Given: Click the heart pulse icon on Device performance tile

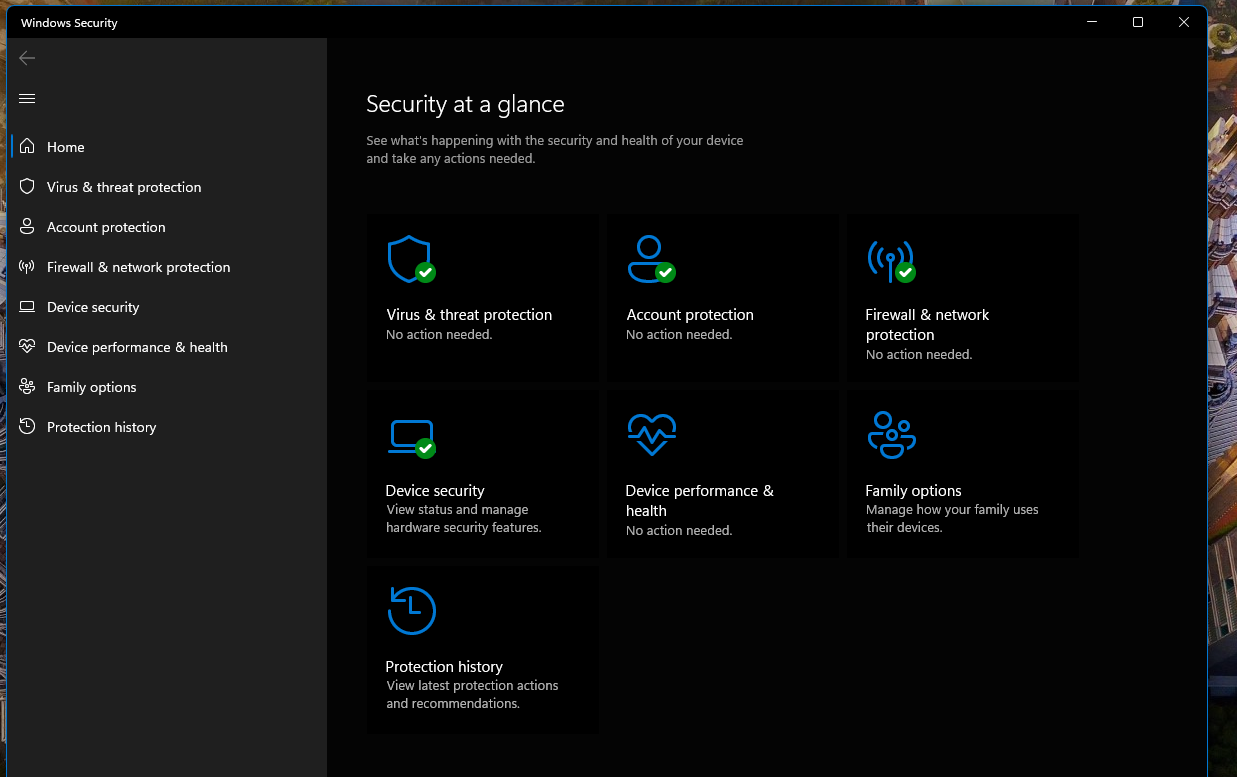Looking at the screenshot, I should tap(651, 435).
